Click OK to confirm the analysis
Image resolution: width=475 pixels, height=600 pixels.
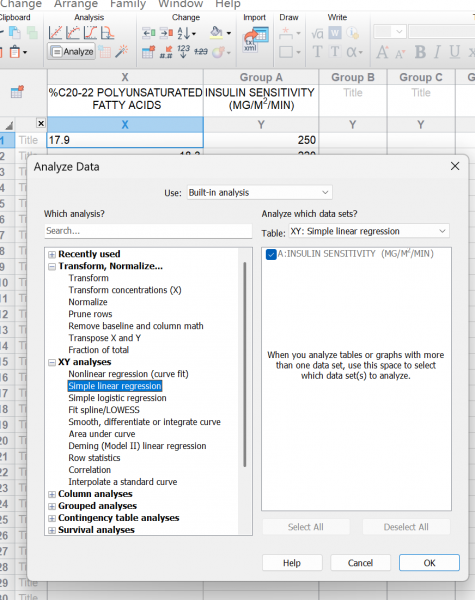click(x=429, y=563)
